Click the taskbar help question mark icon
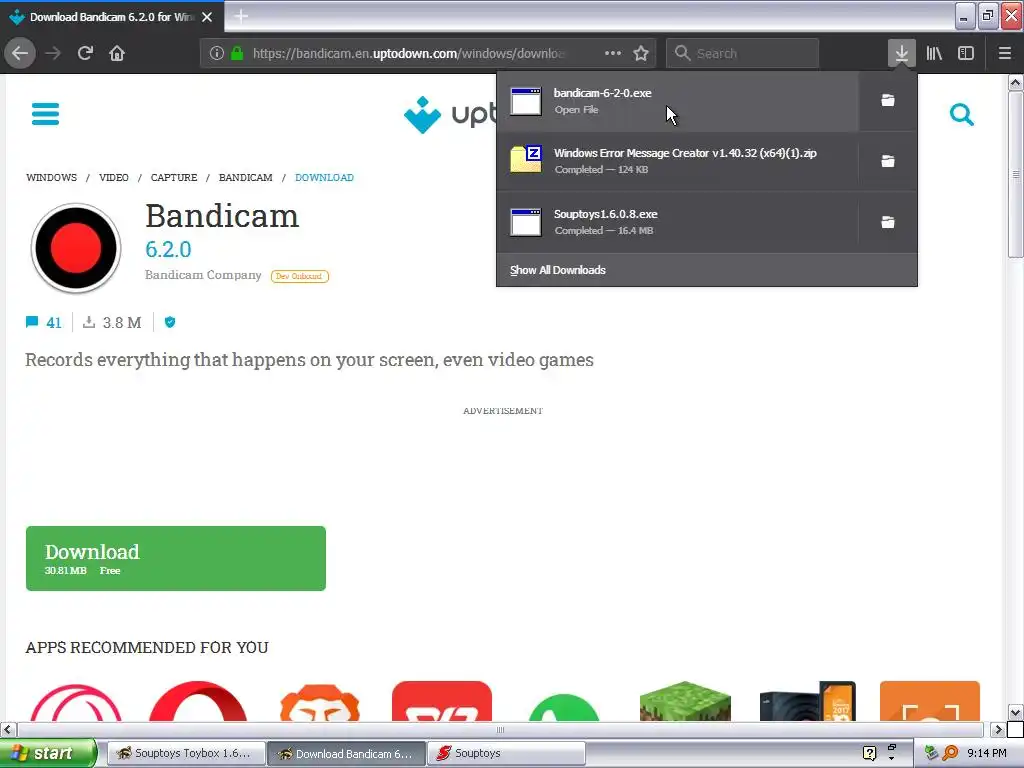 (869, 753)
